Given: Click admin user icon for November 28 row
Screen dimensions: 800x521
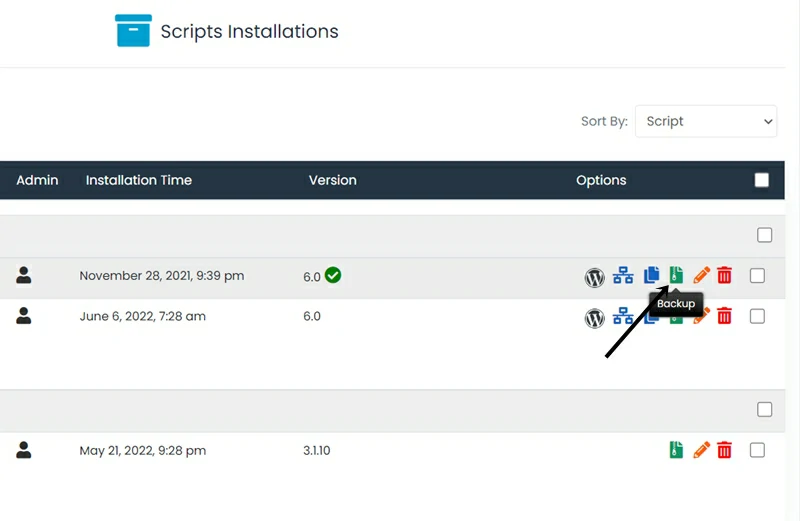Looking at the screenshot, I should (24, 275).
